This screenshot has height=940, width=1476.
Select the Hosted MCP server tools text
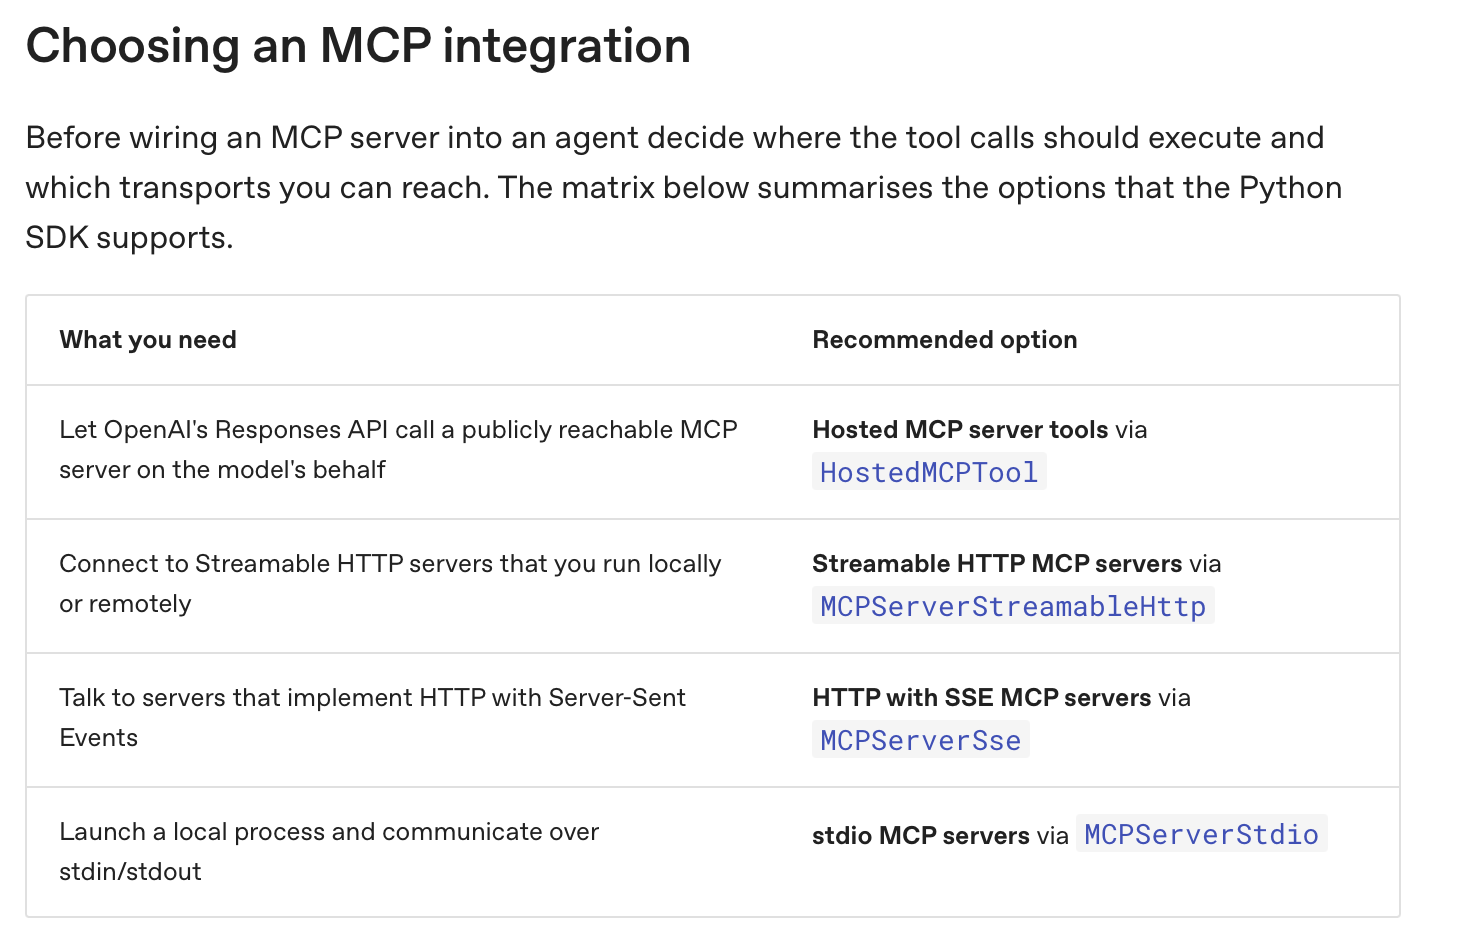(960, 430)
